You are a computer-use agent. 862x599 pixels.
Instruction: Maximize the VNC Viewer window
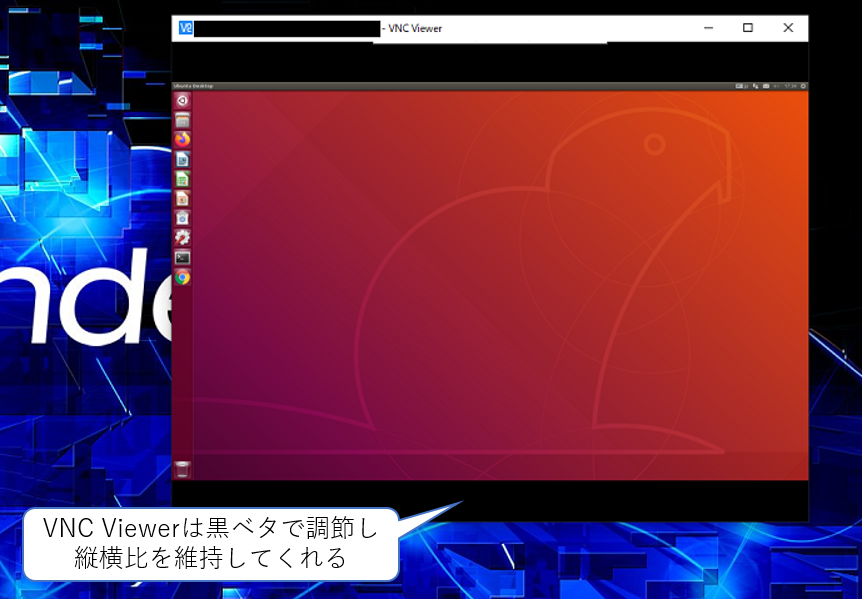[x=748, y=28]
